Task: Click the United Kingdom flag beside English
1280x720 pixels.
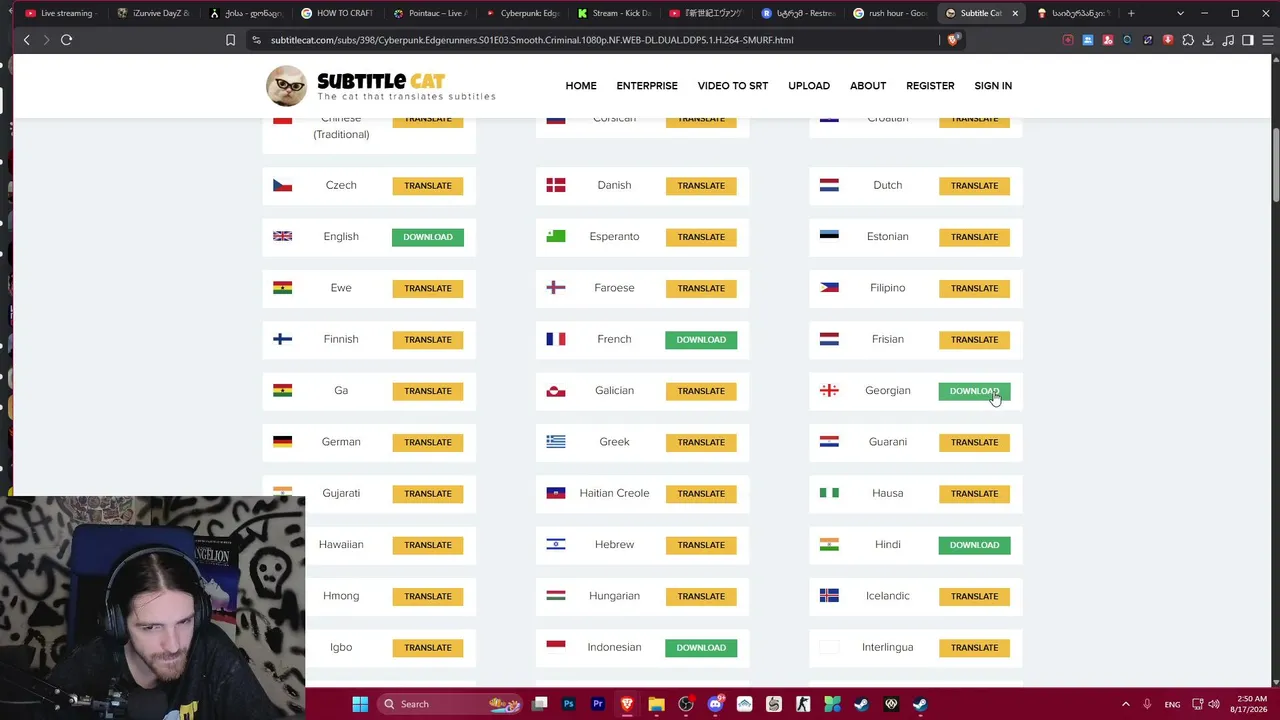Action: point(283,236)
